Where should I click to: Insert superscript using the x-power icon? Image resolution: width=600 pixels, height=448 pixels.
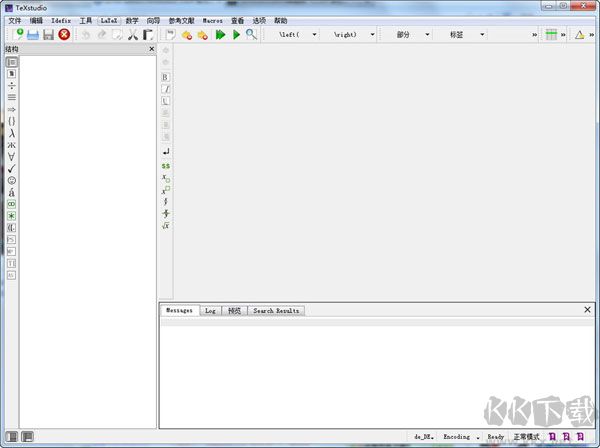pyautogui.click(x=166, y=190)
